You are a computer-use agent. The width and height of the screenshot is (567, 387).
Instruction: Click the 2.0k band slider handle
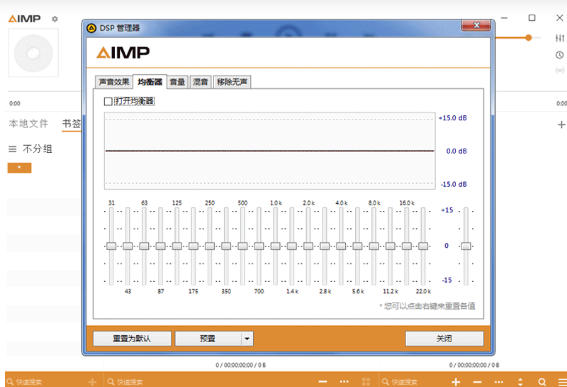(x=308, y=246)
